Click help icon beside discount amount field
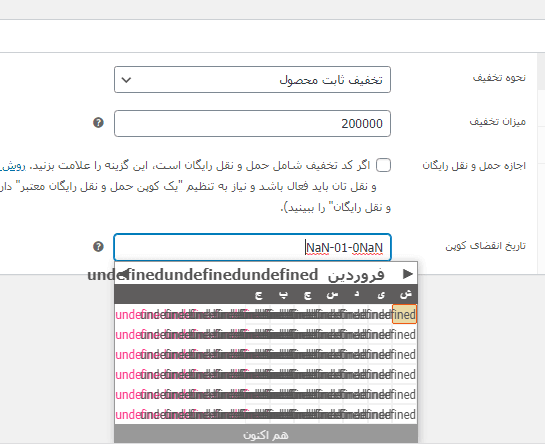The image size is (545, 444). pyautogui.click(x=98, y=123)
